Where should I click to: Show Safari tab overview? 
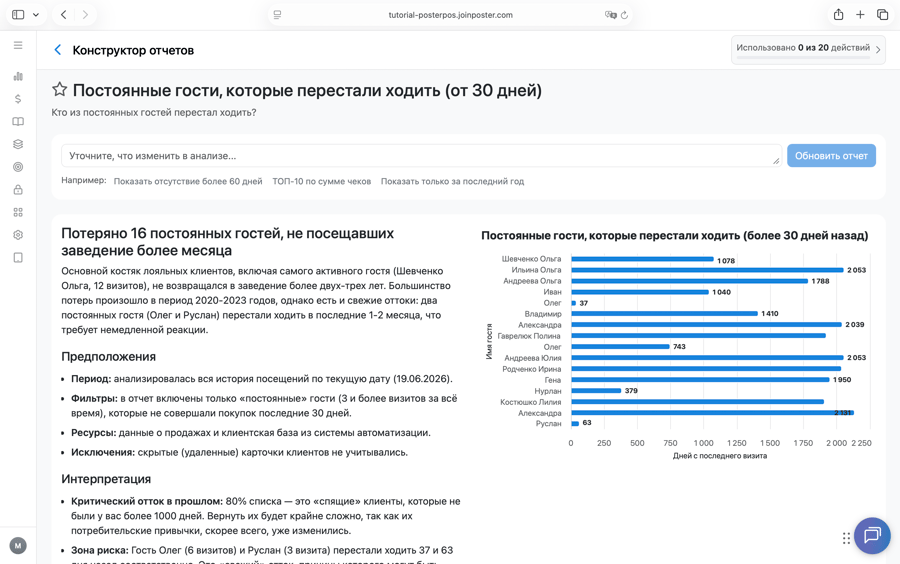point(882,15)
